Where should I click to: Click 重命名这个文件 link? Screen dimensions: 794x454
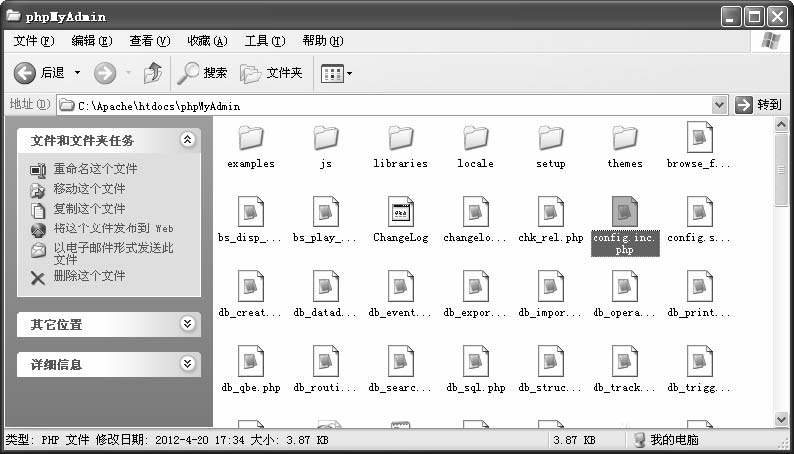tap(95, 169)
